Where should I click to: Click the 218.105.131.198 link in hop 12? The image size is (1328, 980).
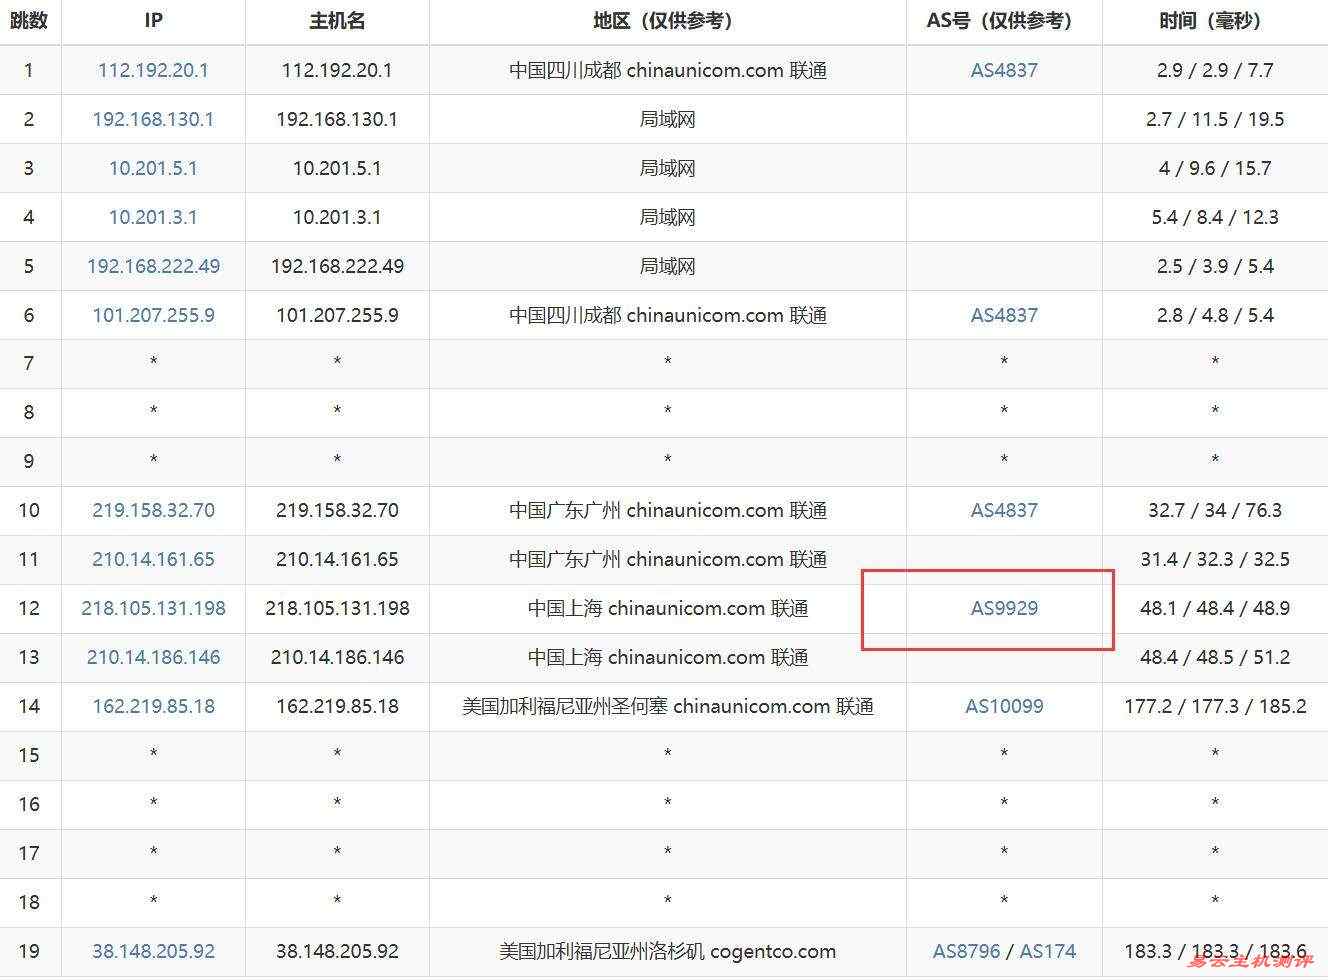point(153,608)
